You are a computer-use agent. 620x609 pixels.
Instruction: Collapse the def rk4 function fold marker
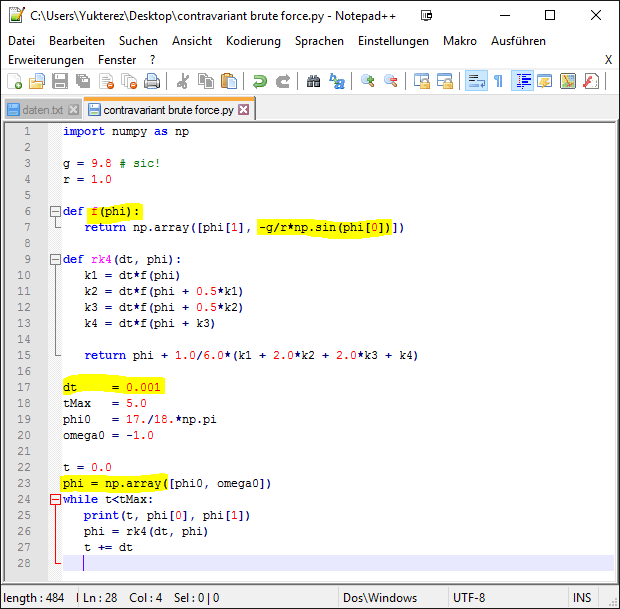point(54,260)
